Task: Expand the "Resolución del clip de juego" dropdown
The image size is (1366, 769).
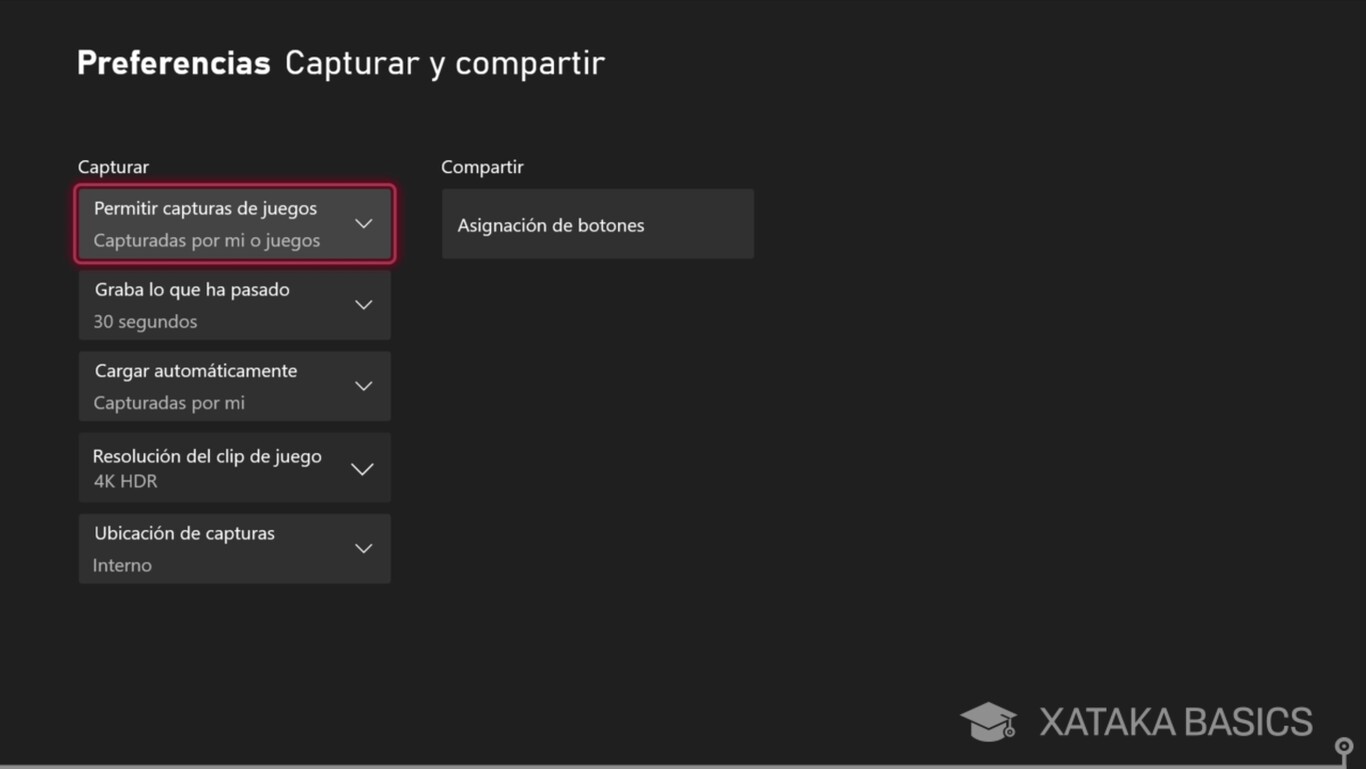Action: click(x=234, y=467)
